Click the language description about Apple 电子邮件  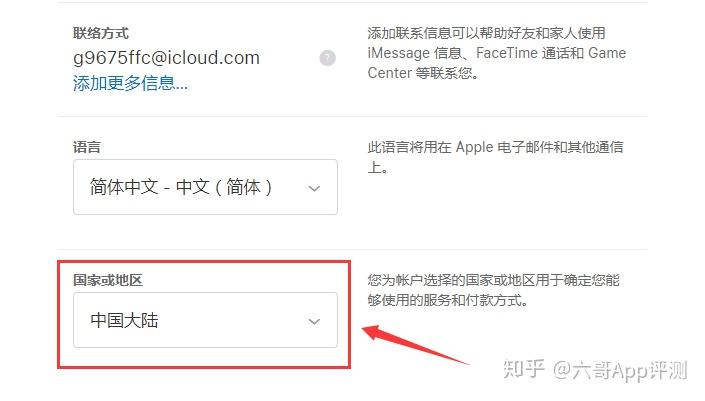click(495, 157)
